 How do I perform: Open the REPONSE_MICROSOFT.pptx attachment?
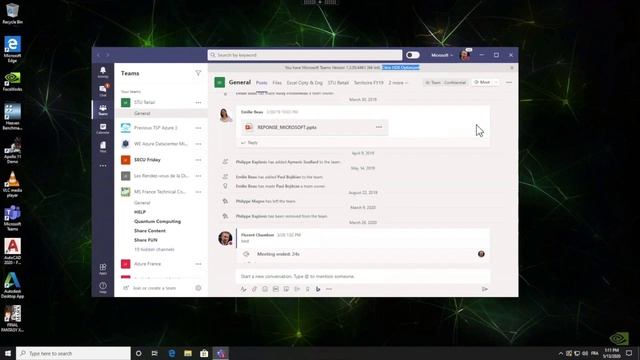[314, 127]
